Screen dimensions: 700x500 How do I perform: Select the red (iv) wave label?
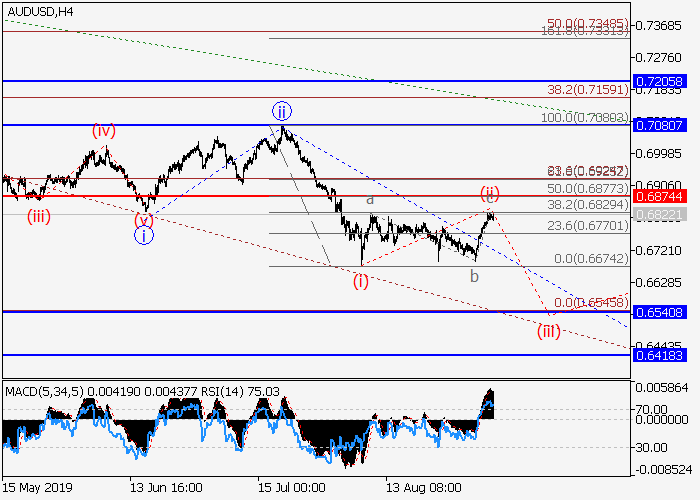coord(103,130)
